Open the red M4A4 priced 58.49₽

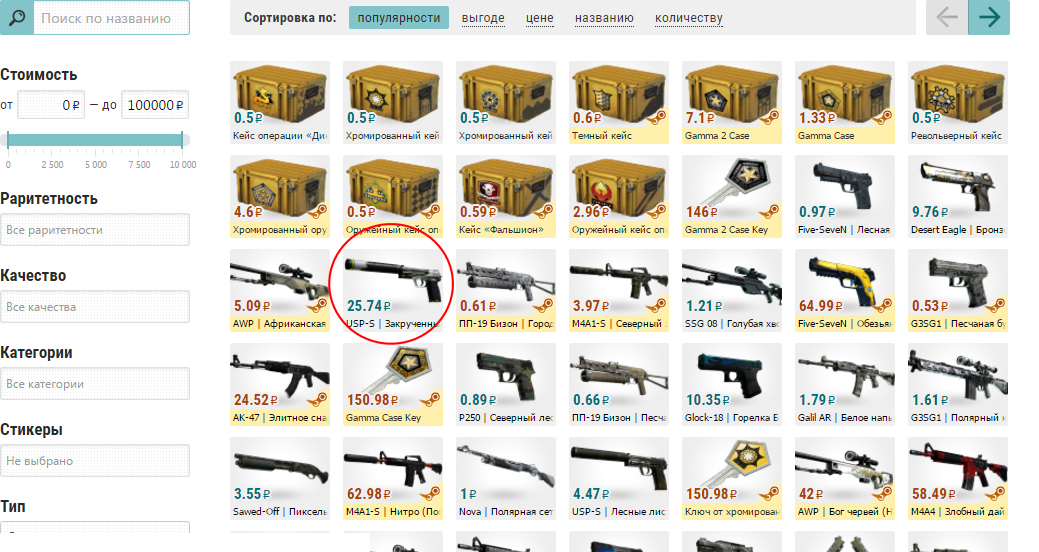[958, 478]
